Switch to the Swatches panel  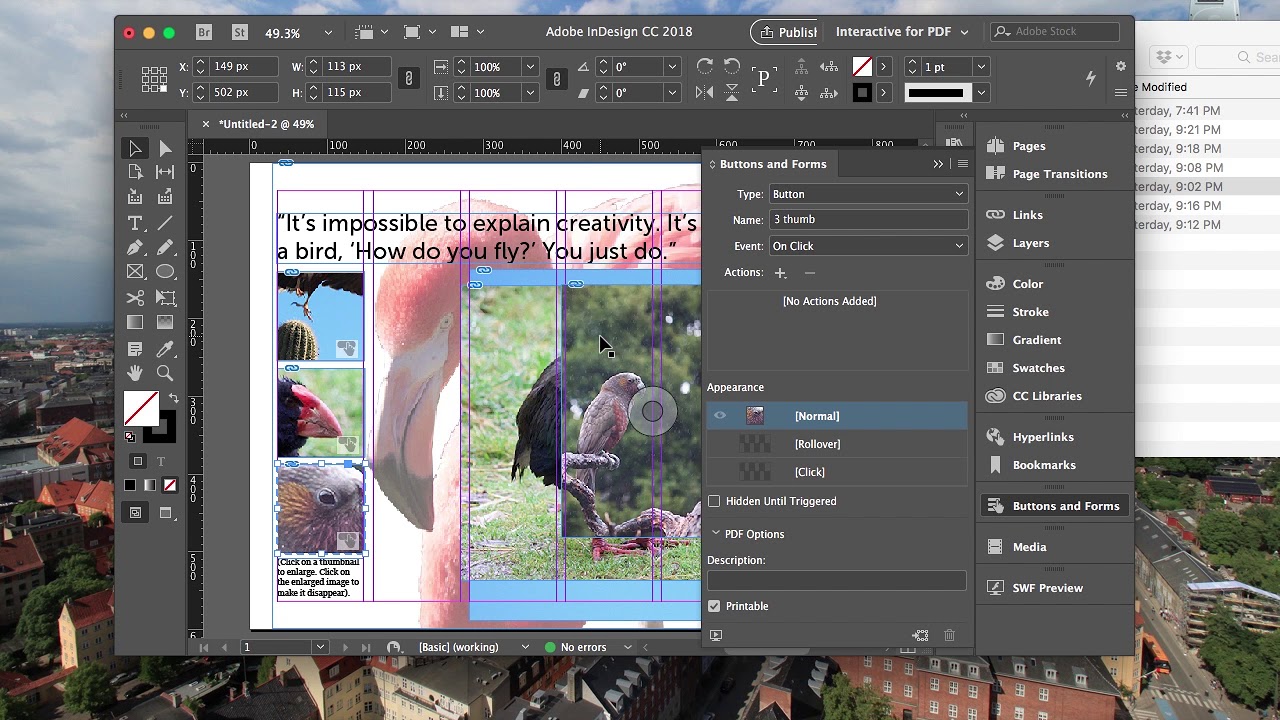1038,368
